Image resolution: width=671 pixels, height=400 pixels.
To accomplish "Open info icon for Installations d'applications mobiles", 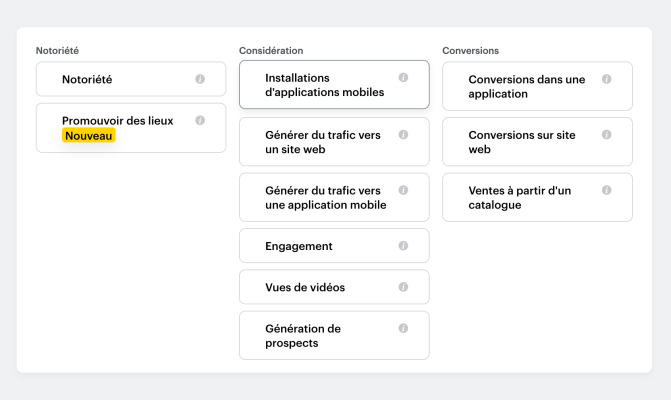I will [403, 78].
